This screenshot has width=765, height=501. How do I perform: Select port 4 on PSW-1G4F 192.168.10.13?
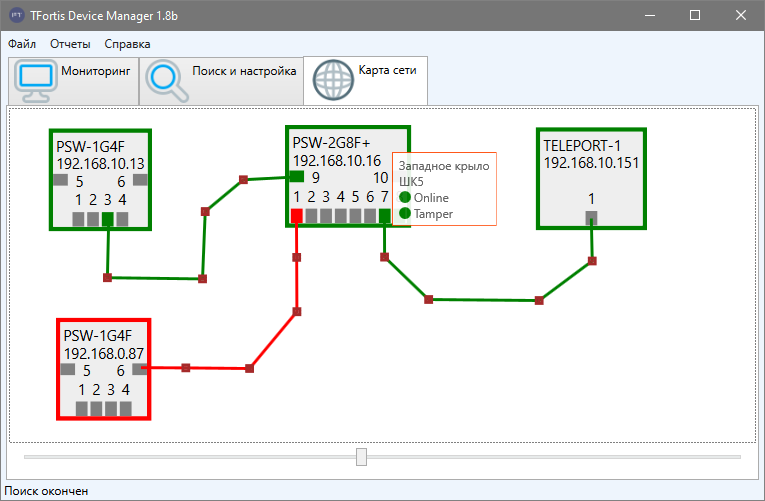pyautogui.click(x=122, y=219)
